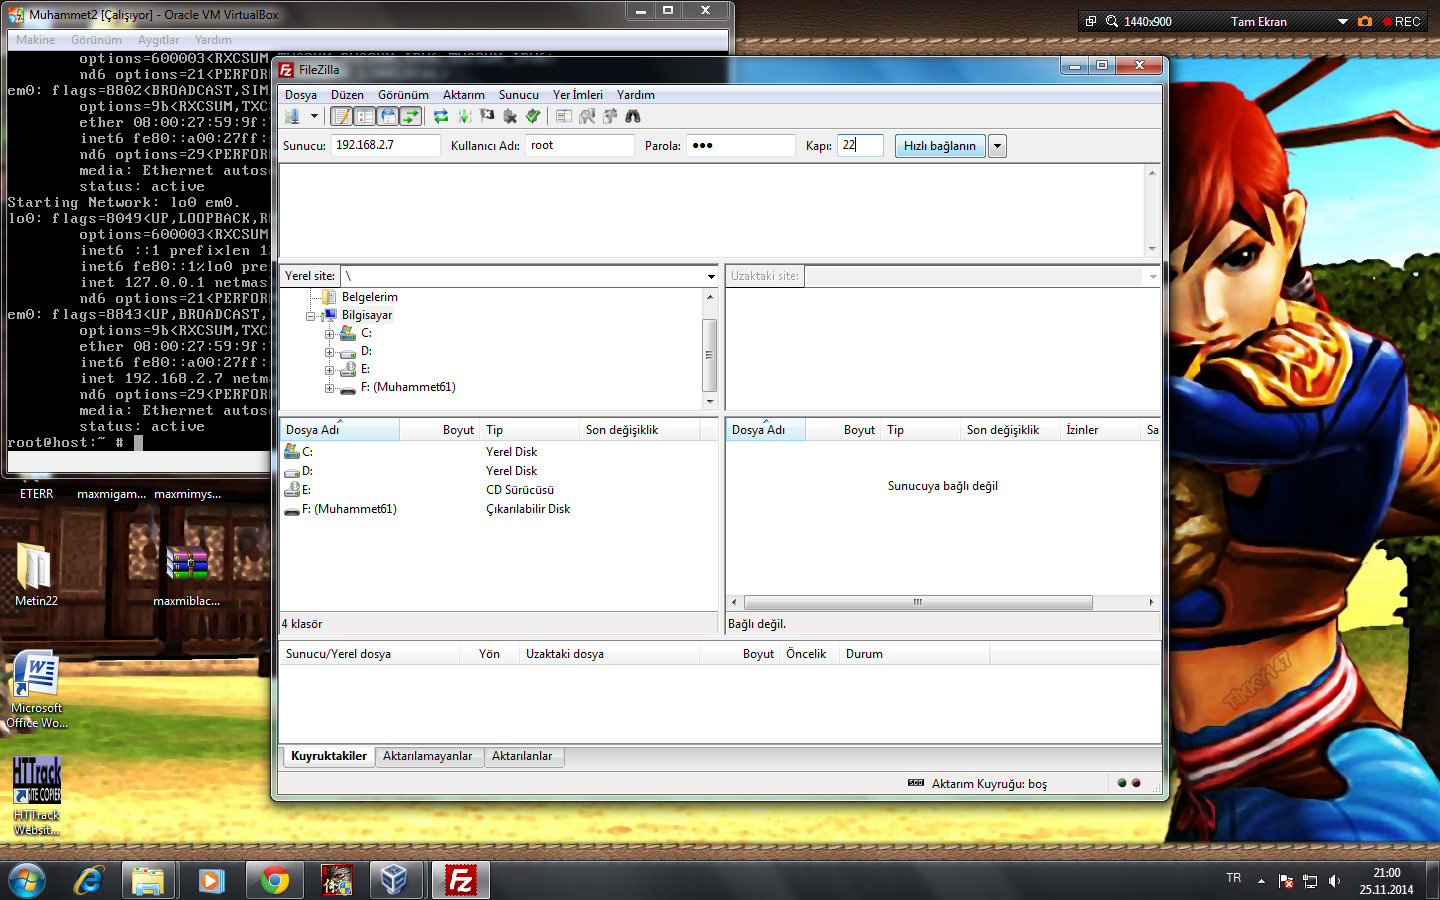
Task: Open the Site Manager from FileZilla toolbar
Action: [292, 116]
